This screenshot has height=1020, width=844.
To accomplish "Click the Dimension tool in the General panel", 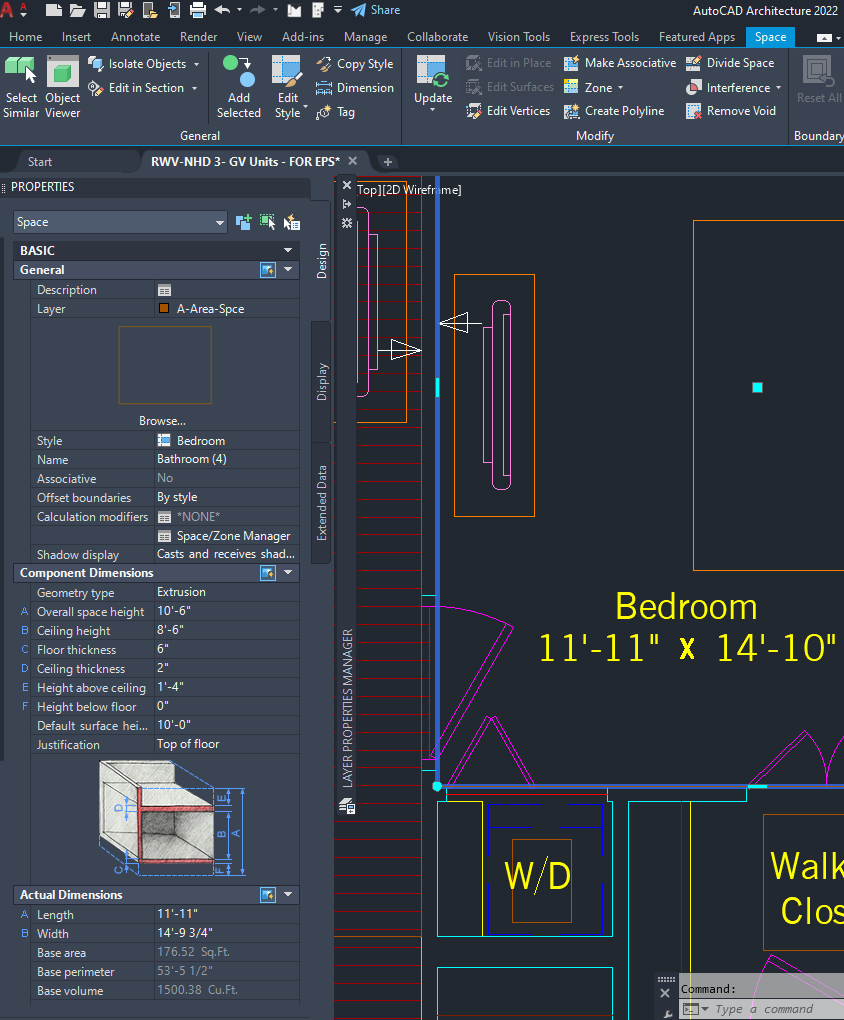I will pyautogui.click(x=355, y=88).
